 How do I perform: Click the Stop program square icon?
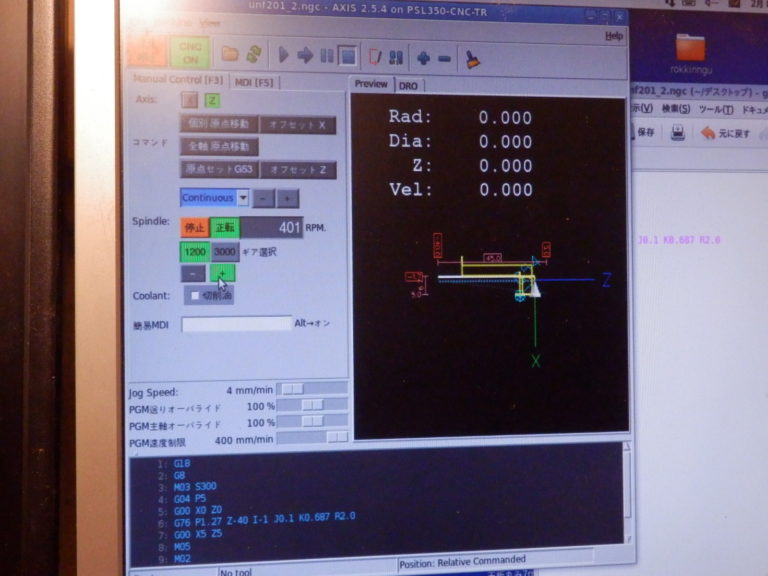click(347, 56)
